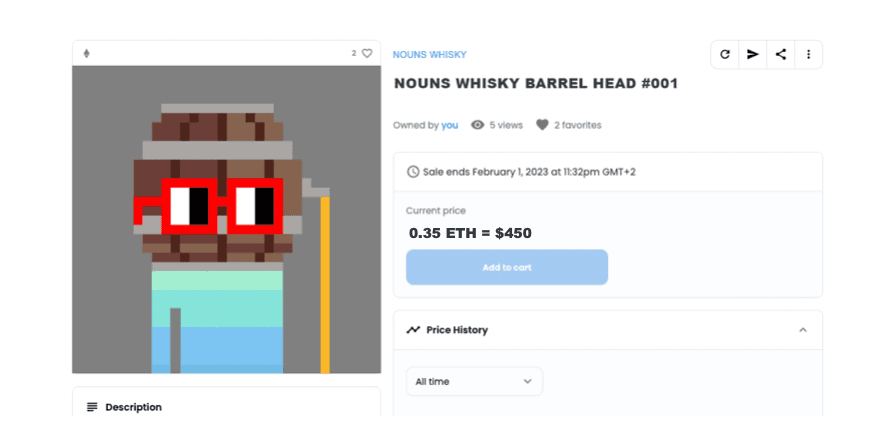The height and width of the screenshot is (440, 892).
Task: Click the Add to cart button
Action: pos(507,267)
